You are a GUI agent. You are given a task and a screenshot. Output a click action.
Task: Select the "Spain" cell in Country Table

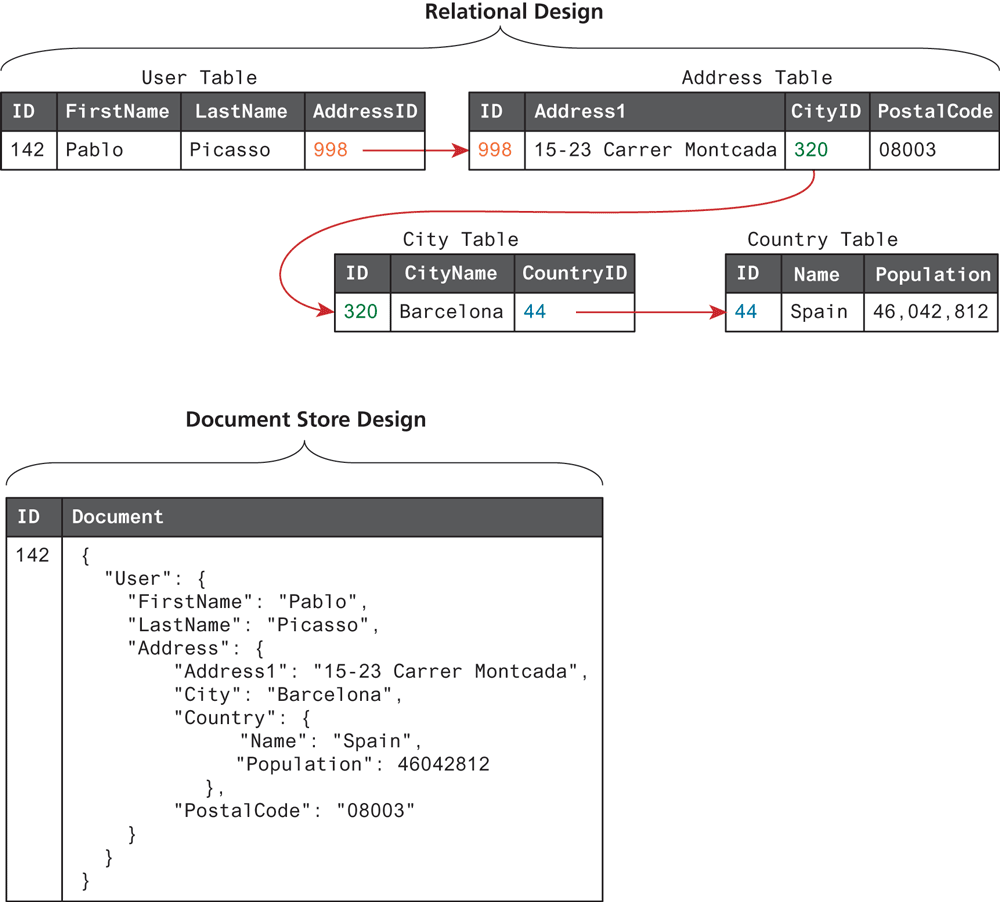click(x=819, y=312)
